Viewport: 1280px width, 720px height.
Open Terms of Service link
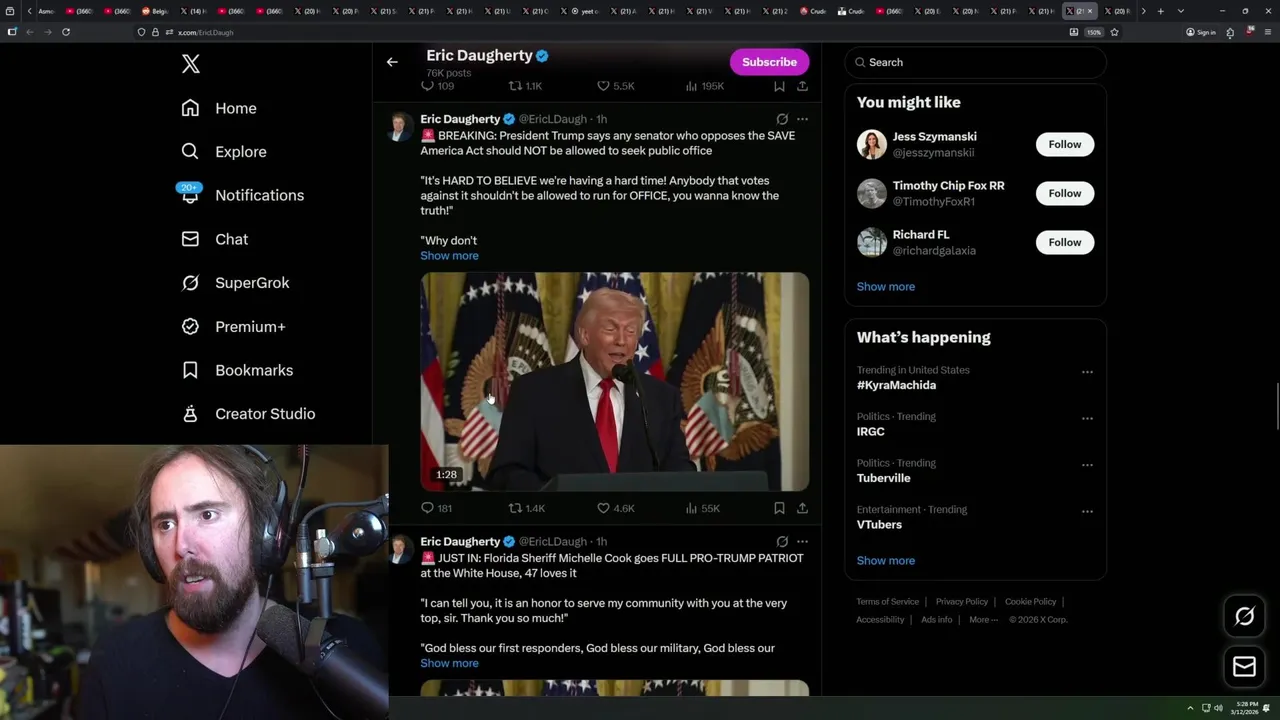[887, 601]
